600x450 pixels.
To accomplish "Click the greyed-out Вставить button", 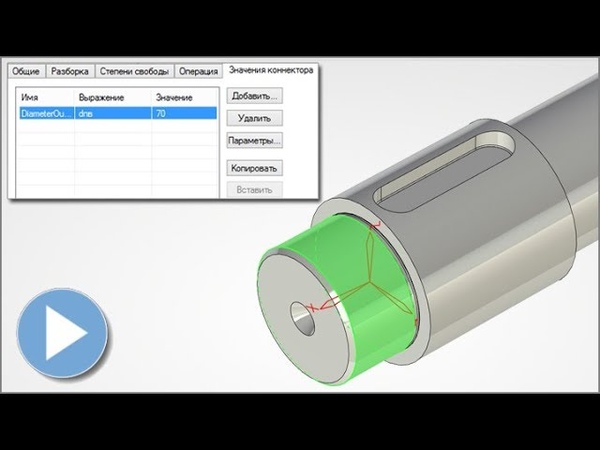I will click(x=254, y=188).
